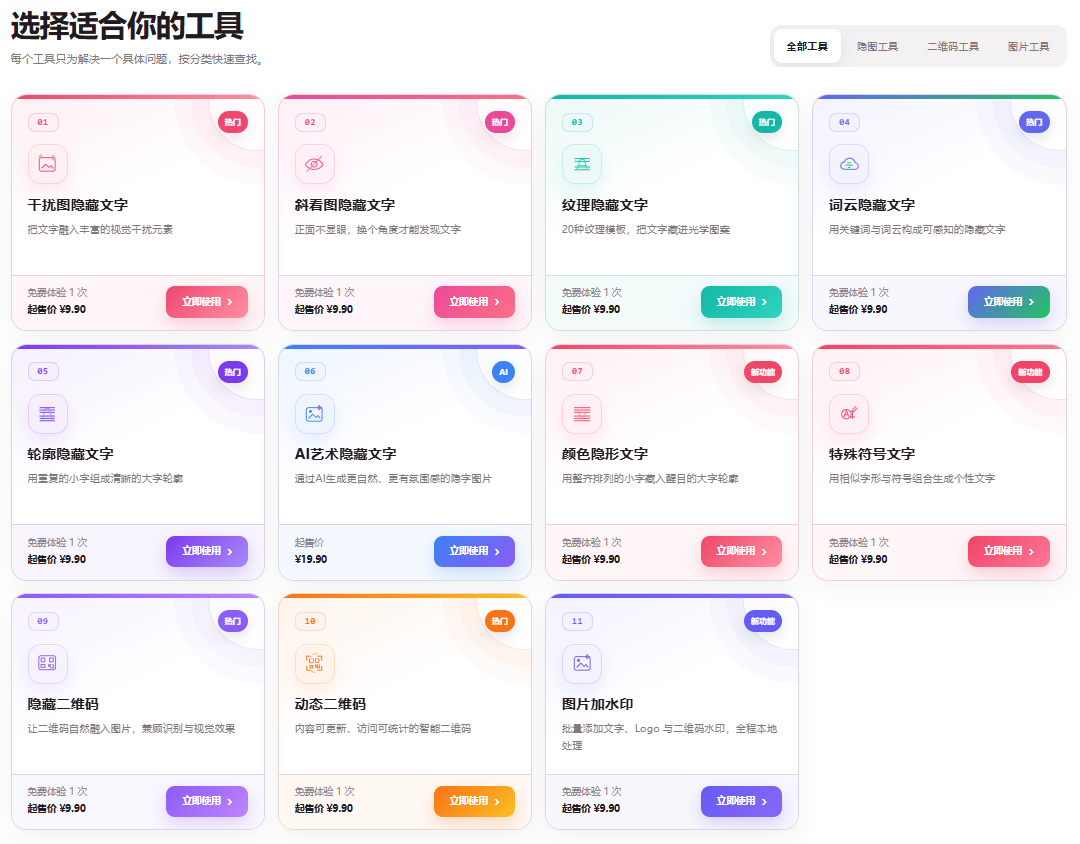This screenshot has height=844, width=1080.
Task: Click 立即使用 for 轮廓隐藏文字
Action: click(x=207, y=551)
